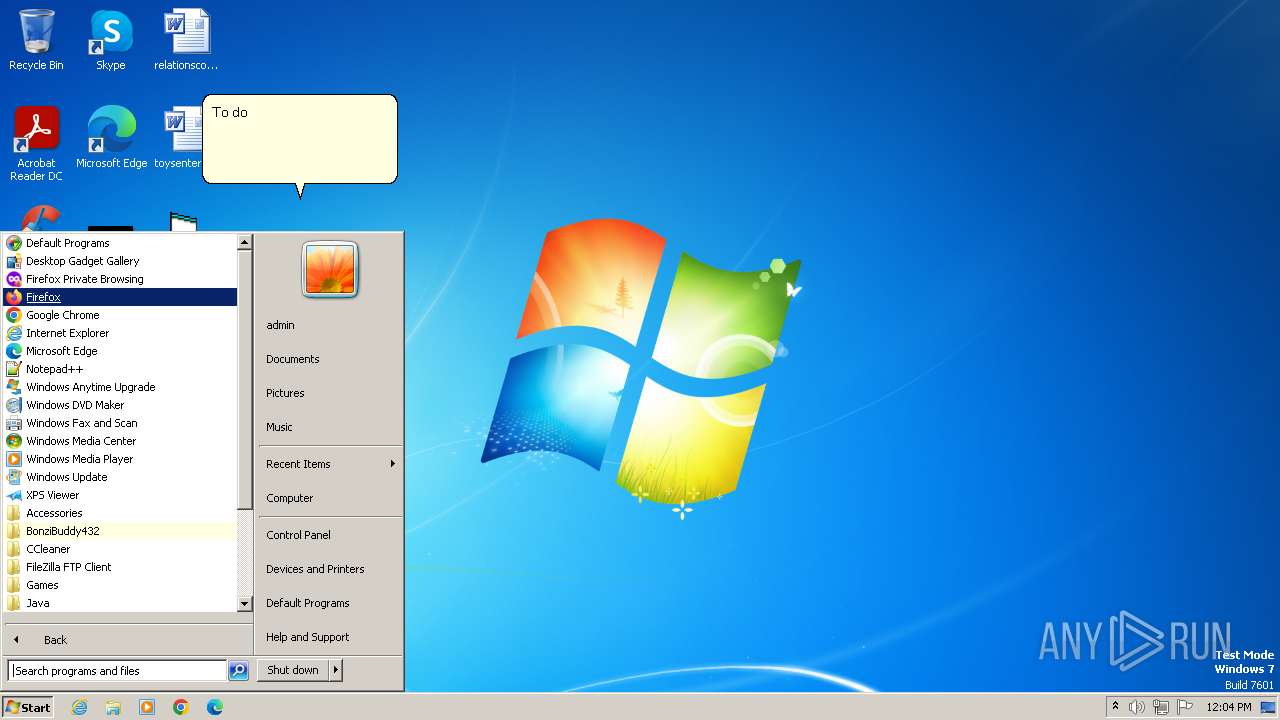Viewport: 1280px width, 720px height.
Task: Open Control Panel
Action: (330, 535)
